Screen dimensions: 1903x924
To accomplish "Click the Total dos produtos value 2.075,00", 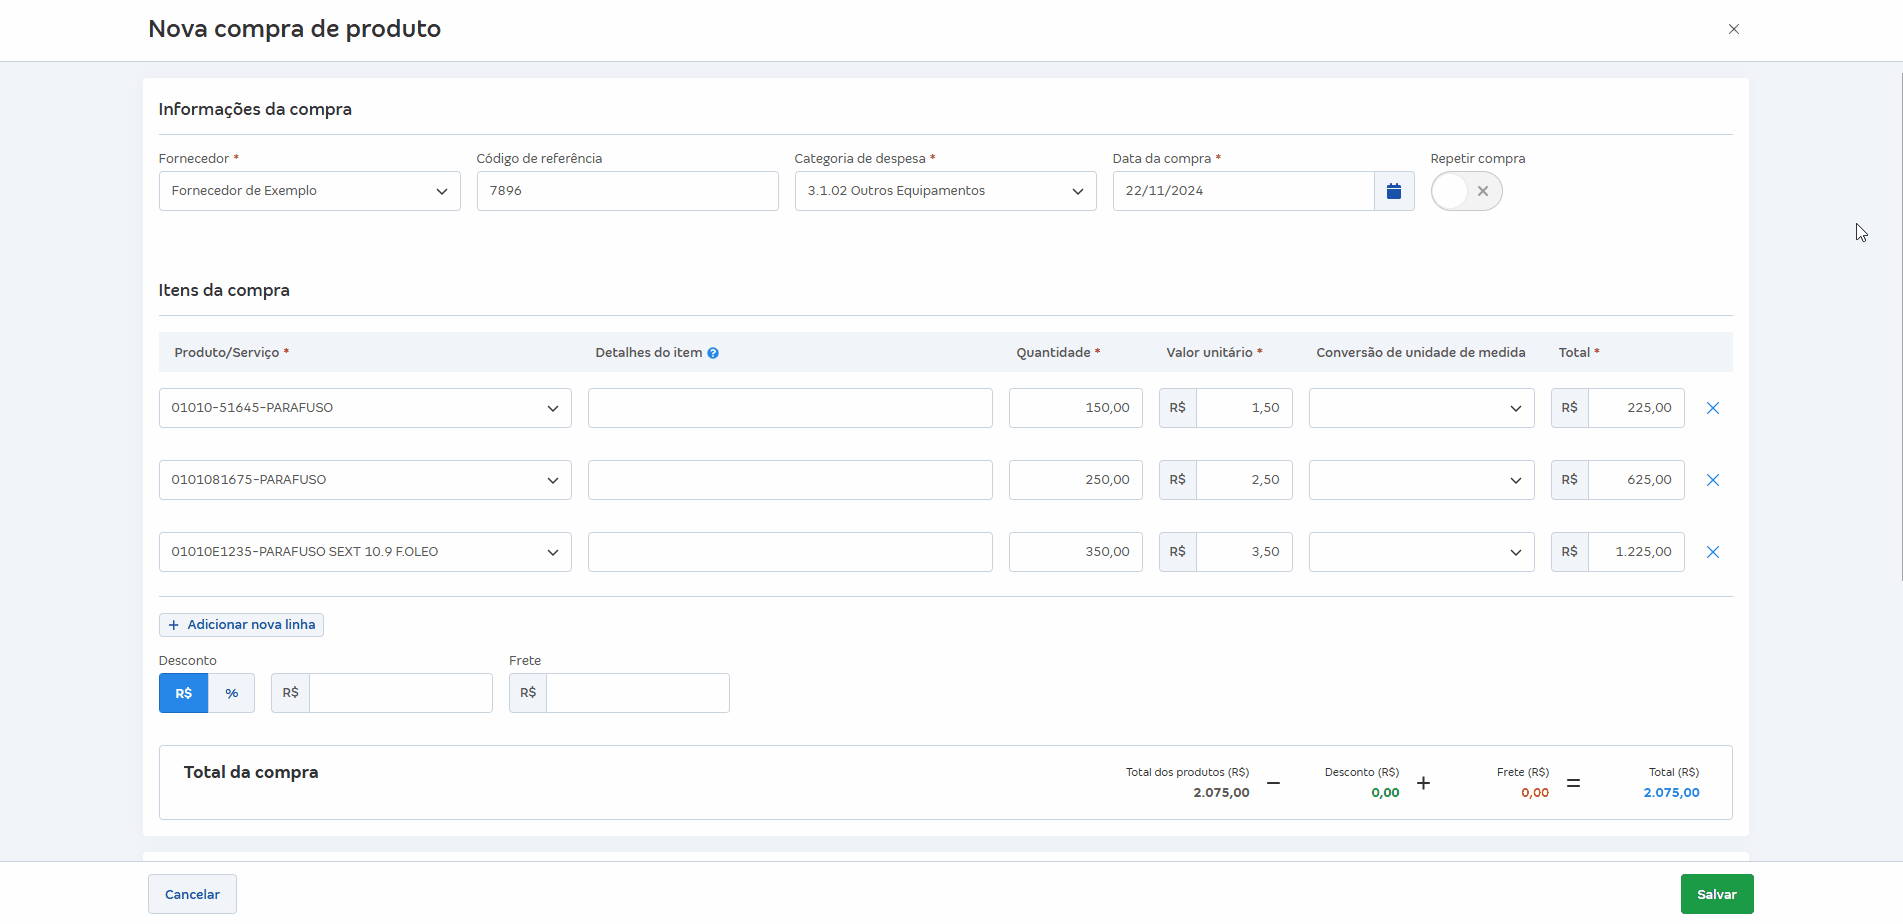I will pyautogui.click(x=1221, y=793).
